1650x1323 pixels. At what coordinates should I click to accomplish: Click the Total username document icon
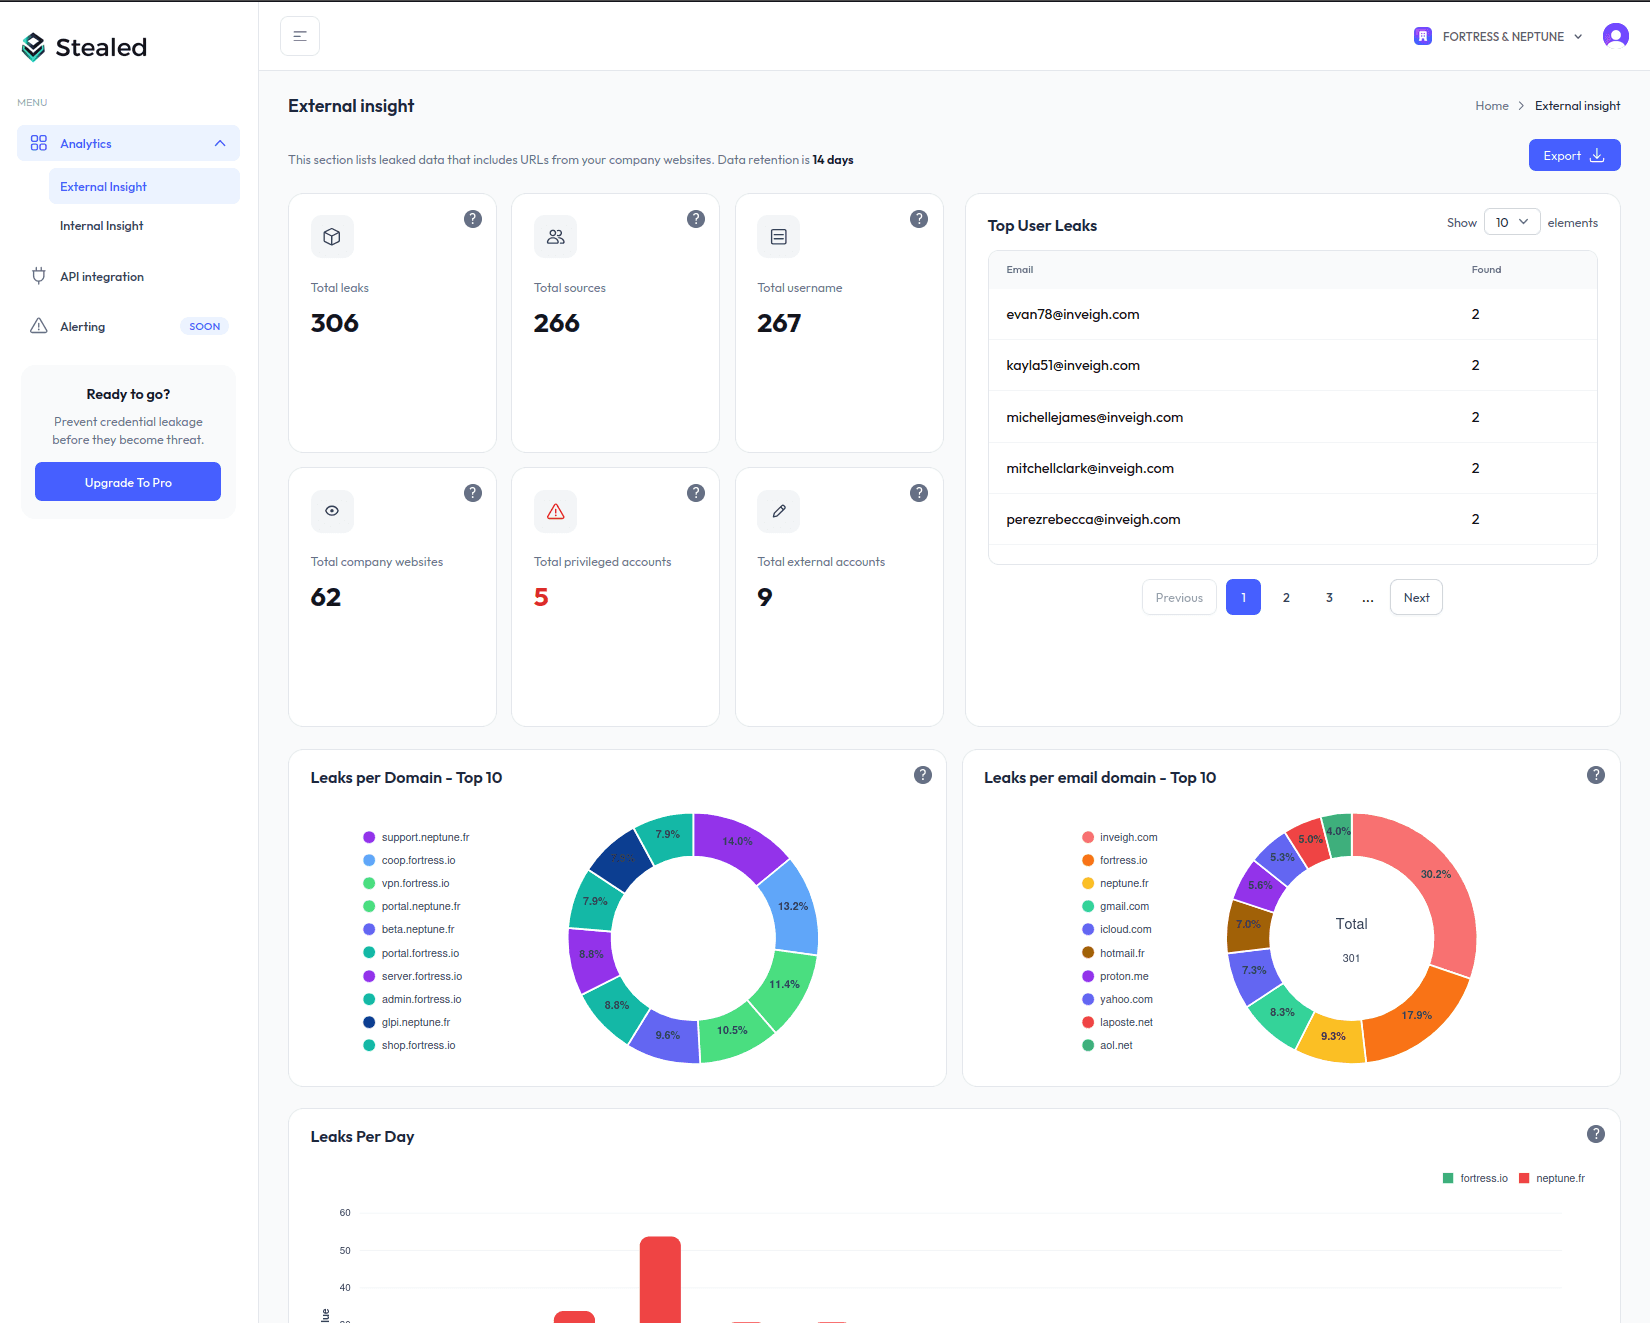click(x=778, y=237)
